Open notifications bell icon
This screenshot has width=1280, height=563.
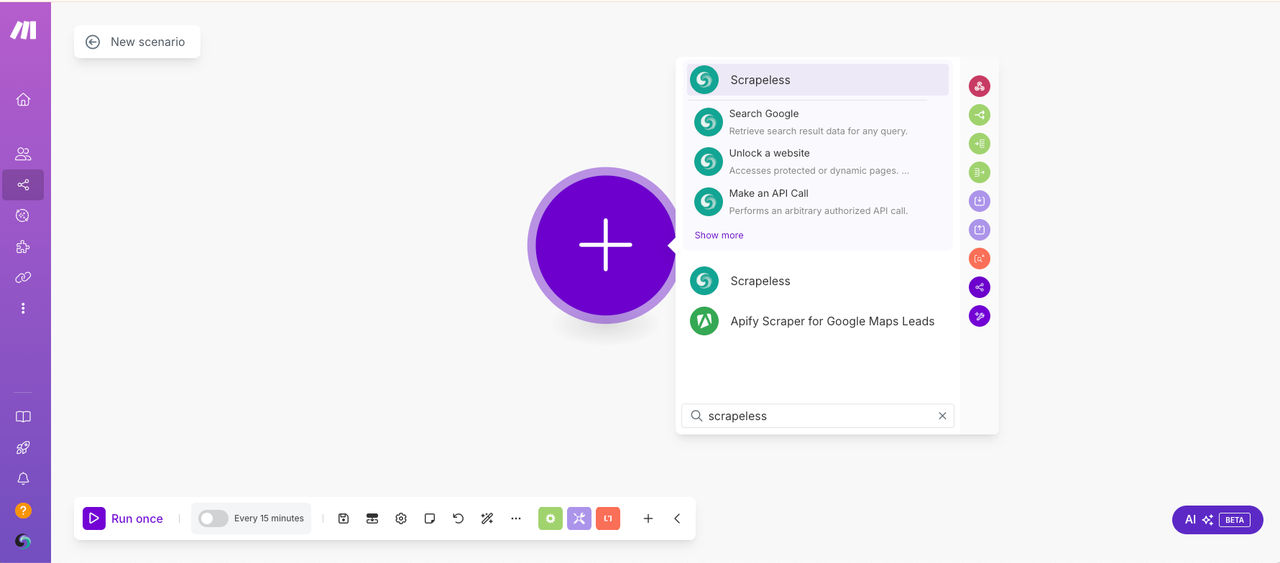click(23, 479)
